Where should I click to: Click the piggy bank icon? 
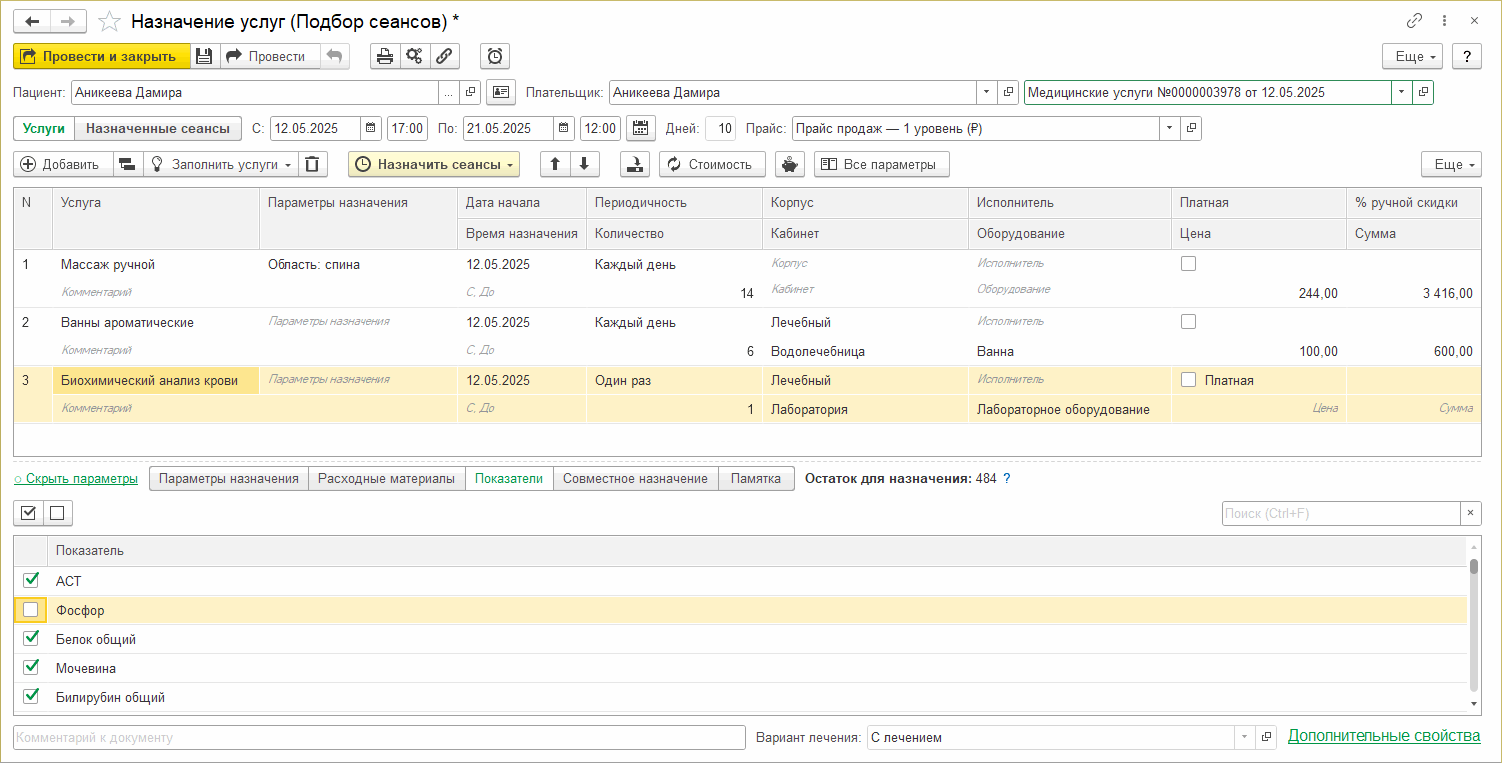coord(790,164)
